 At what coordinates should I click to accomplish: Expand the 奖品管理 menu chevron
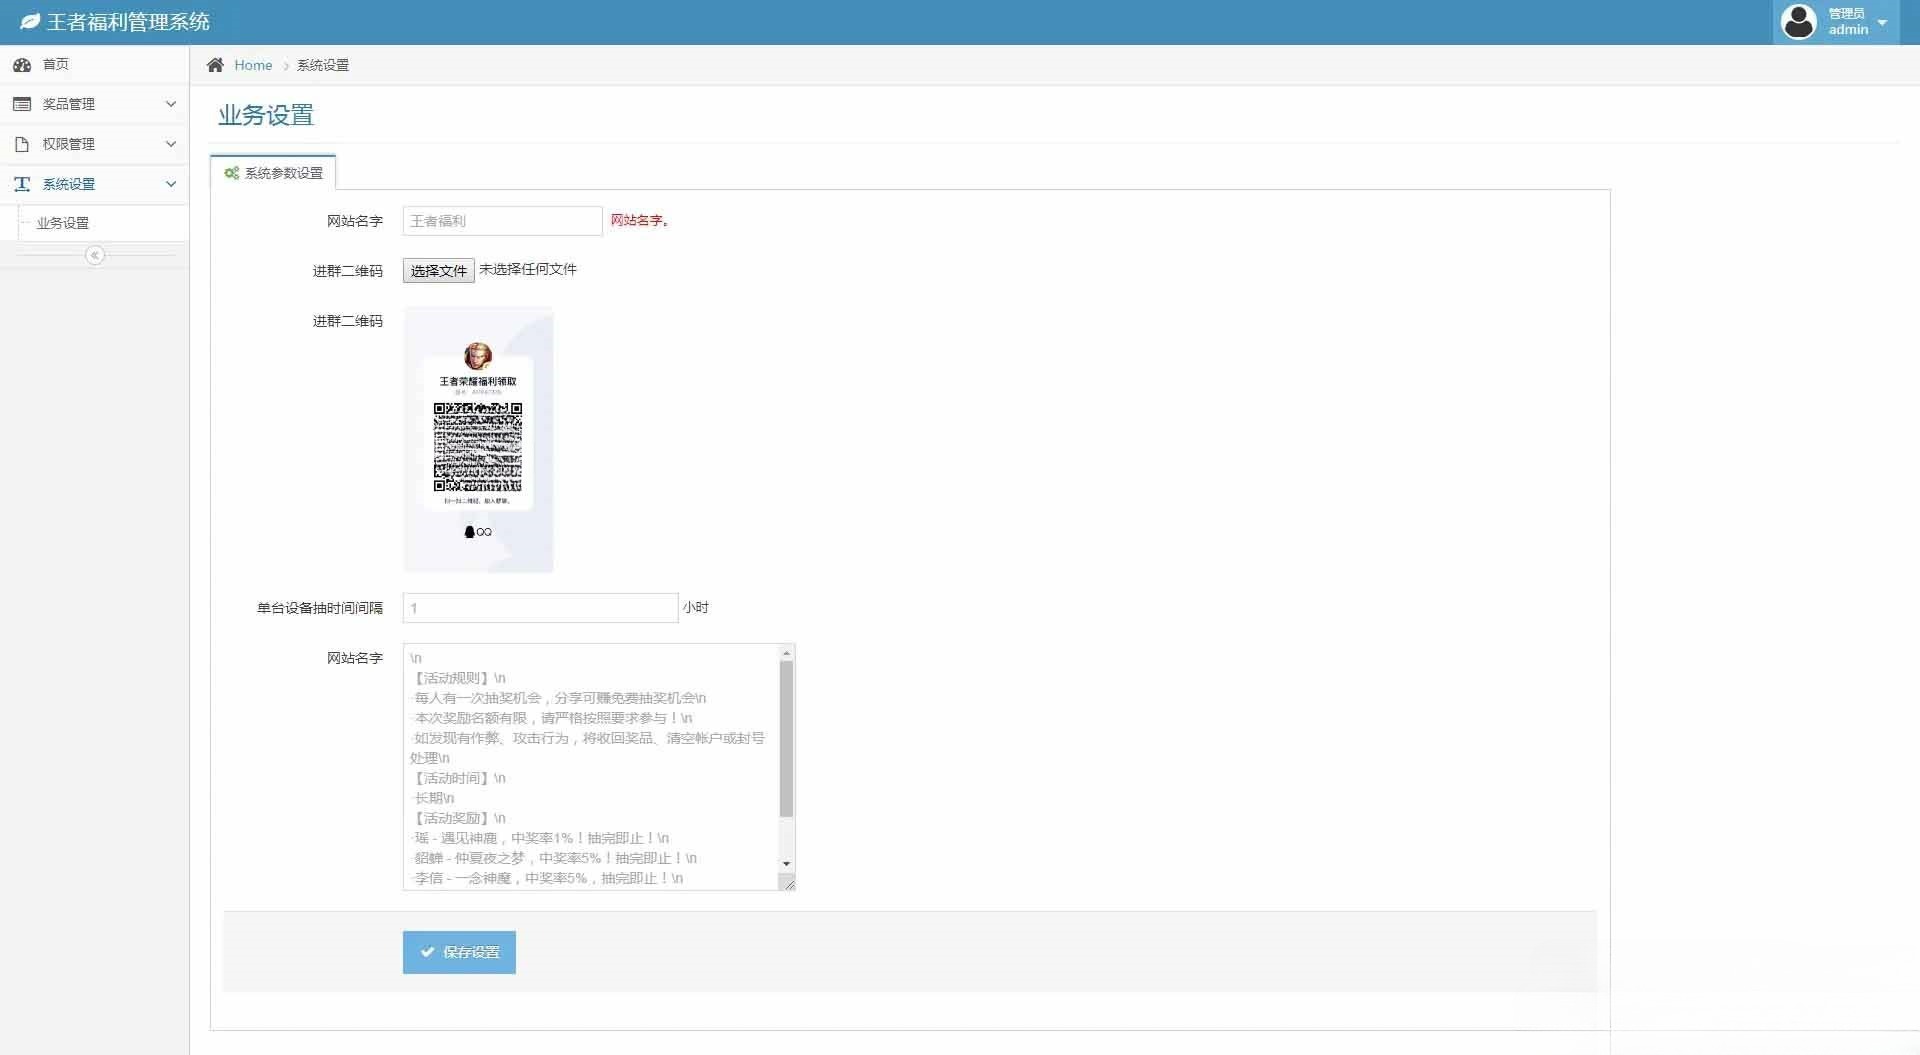point(170,104)
